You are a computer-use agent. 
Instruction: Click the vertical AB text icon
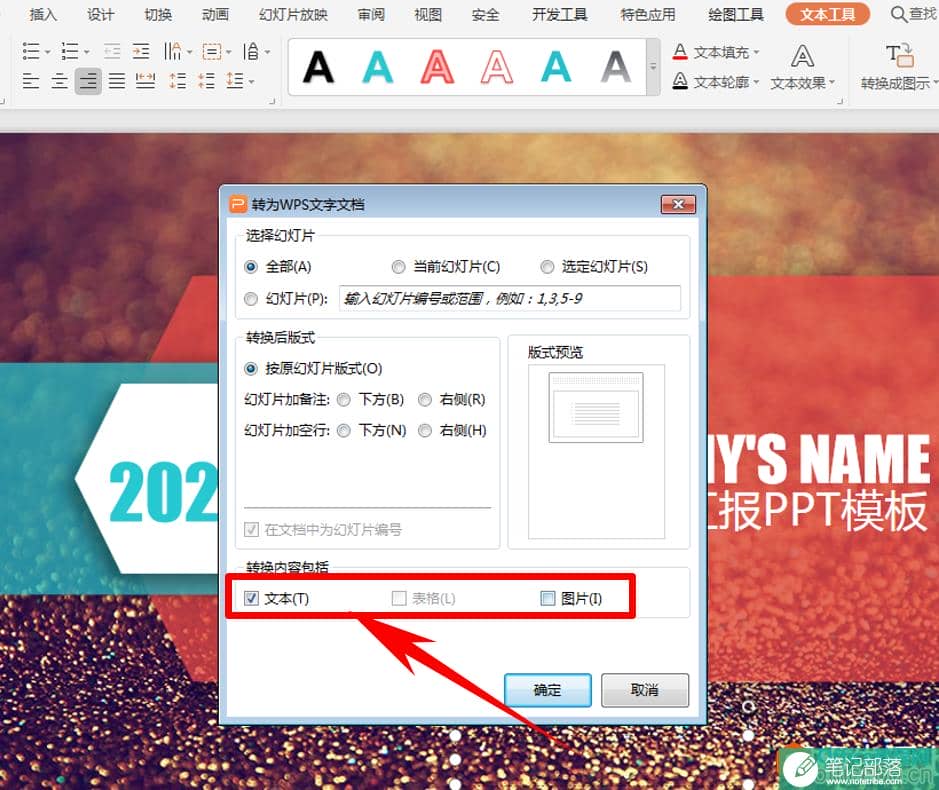point(251,52)
